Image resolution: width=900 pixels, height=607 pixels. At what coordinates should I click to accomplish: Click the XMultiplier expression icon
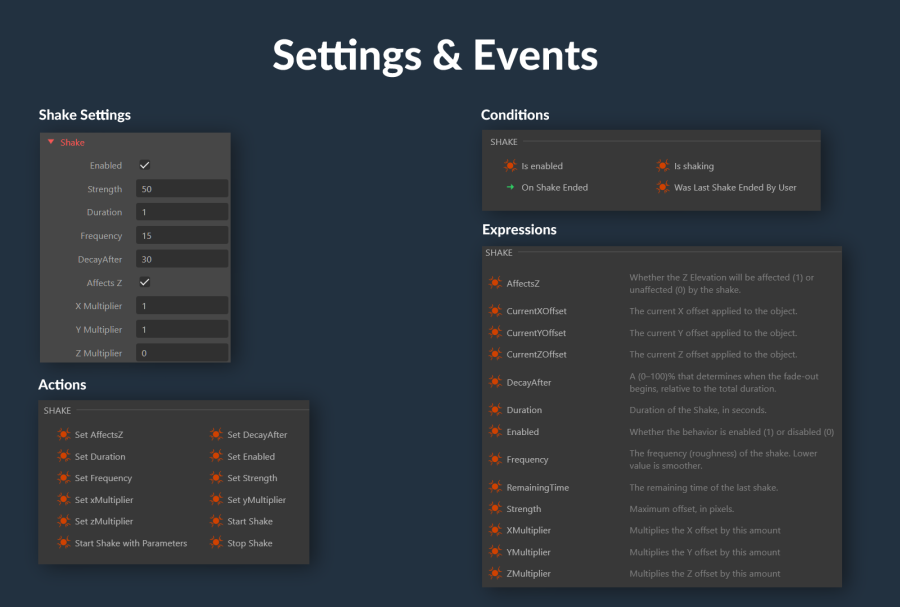(x=495, y=530)
